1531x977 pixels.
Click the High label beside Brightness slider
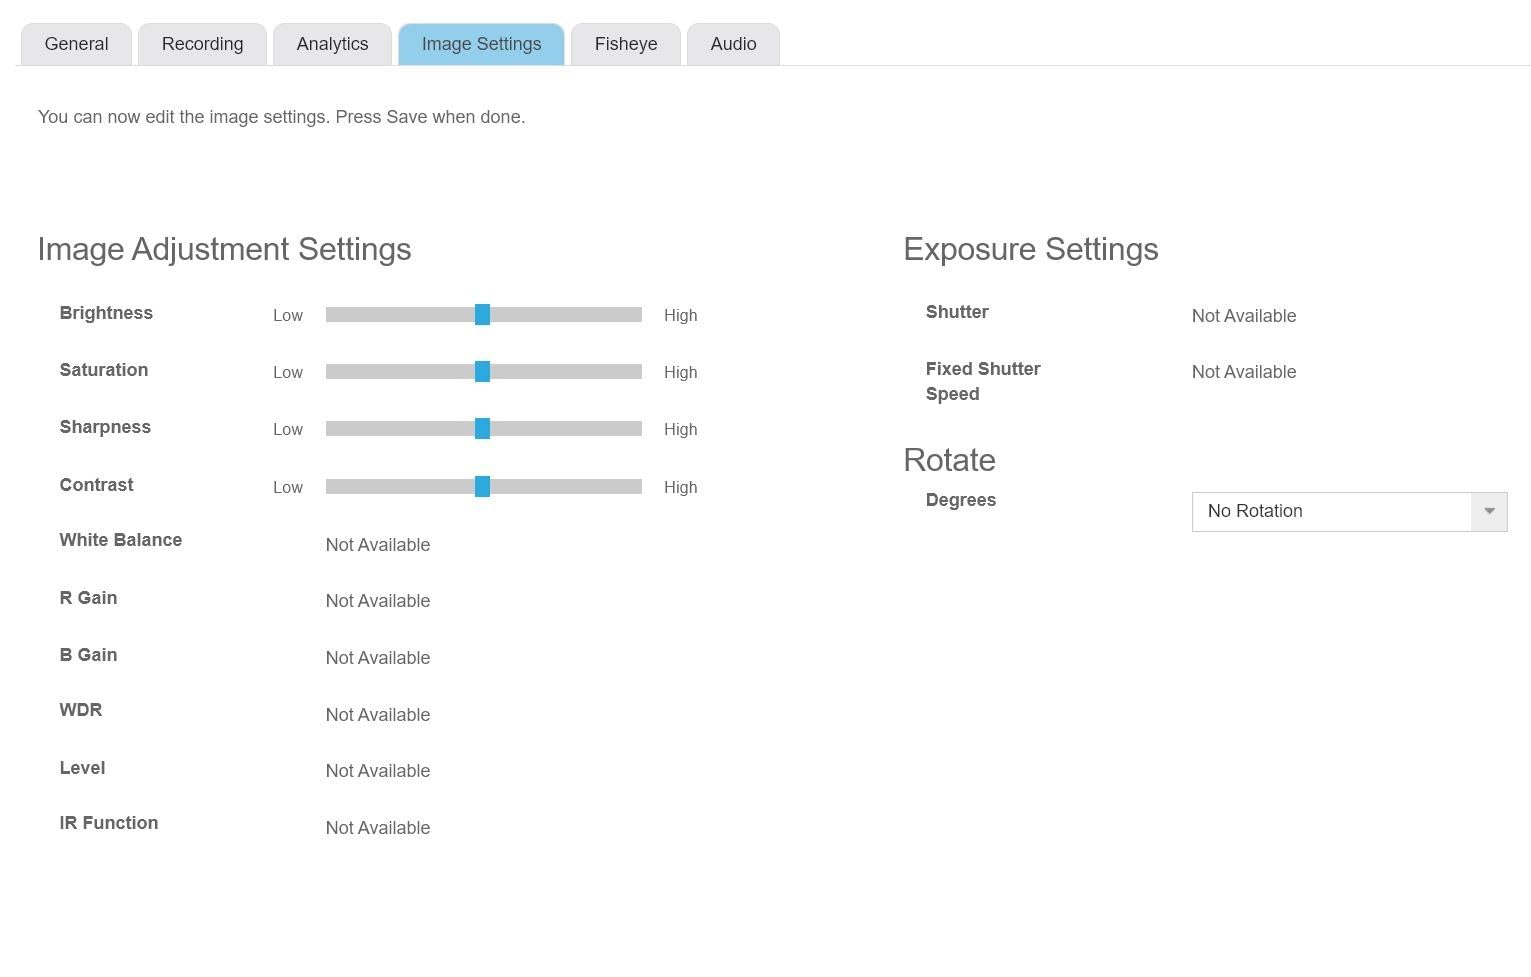680,315
